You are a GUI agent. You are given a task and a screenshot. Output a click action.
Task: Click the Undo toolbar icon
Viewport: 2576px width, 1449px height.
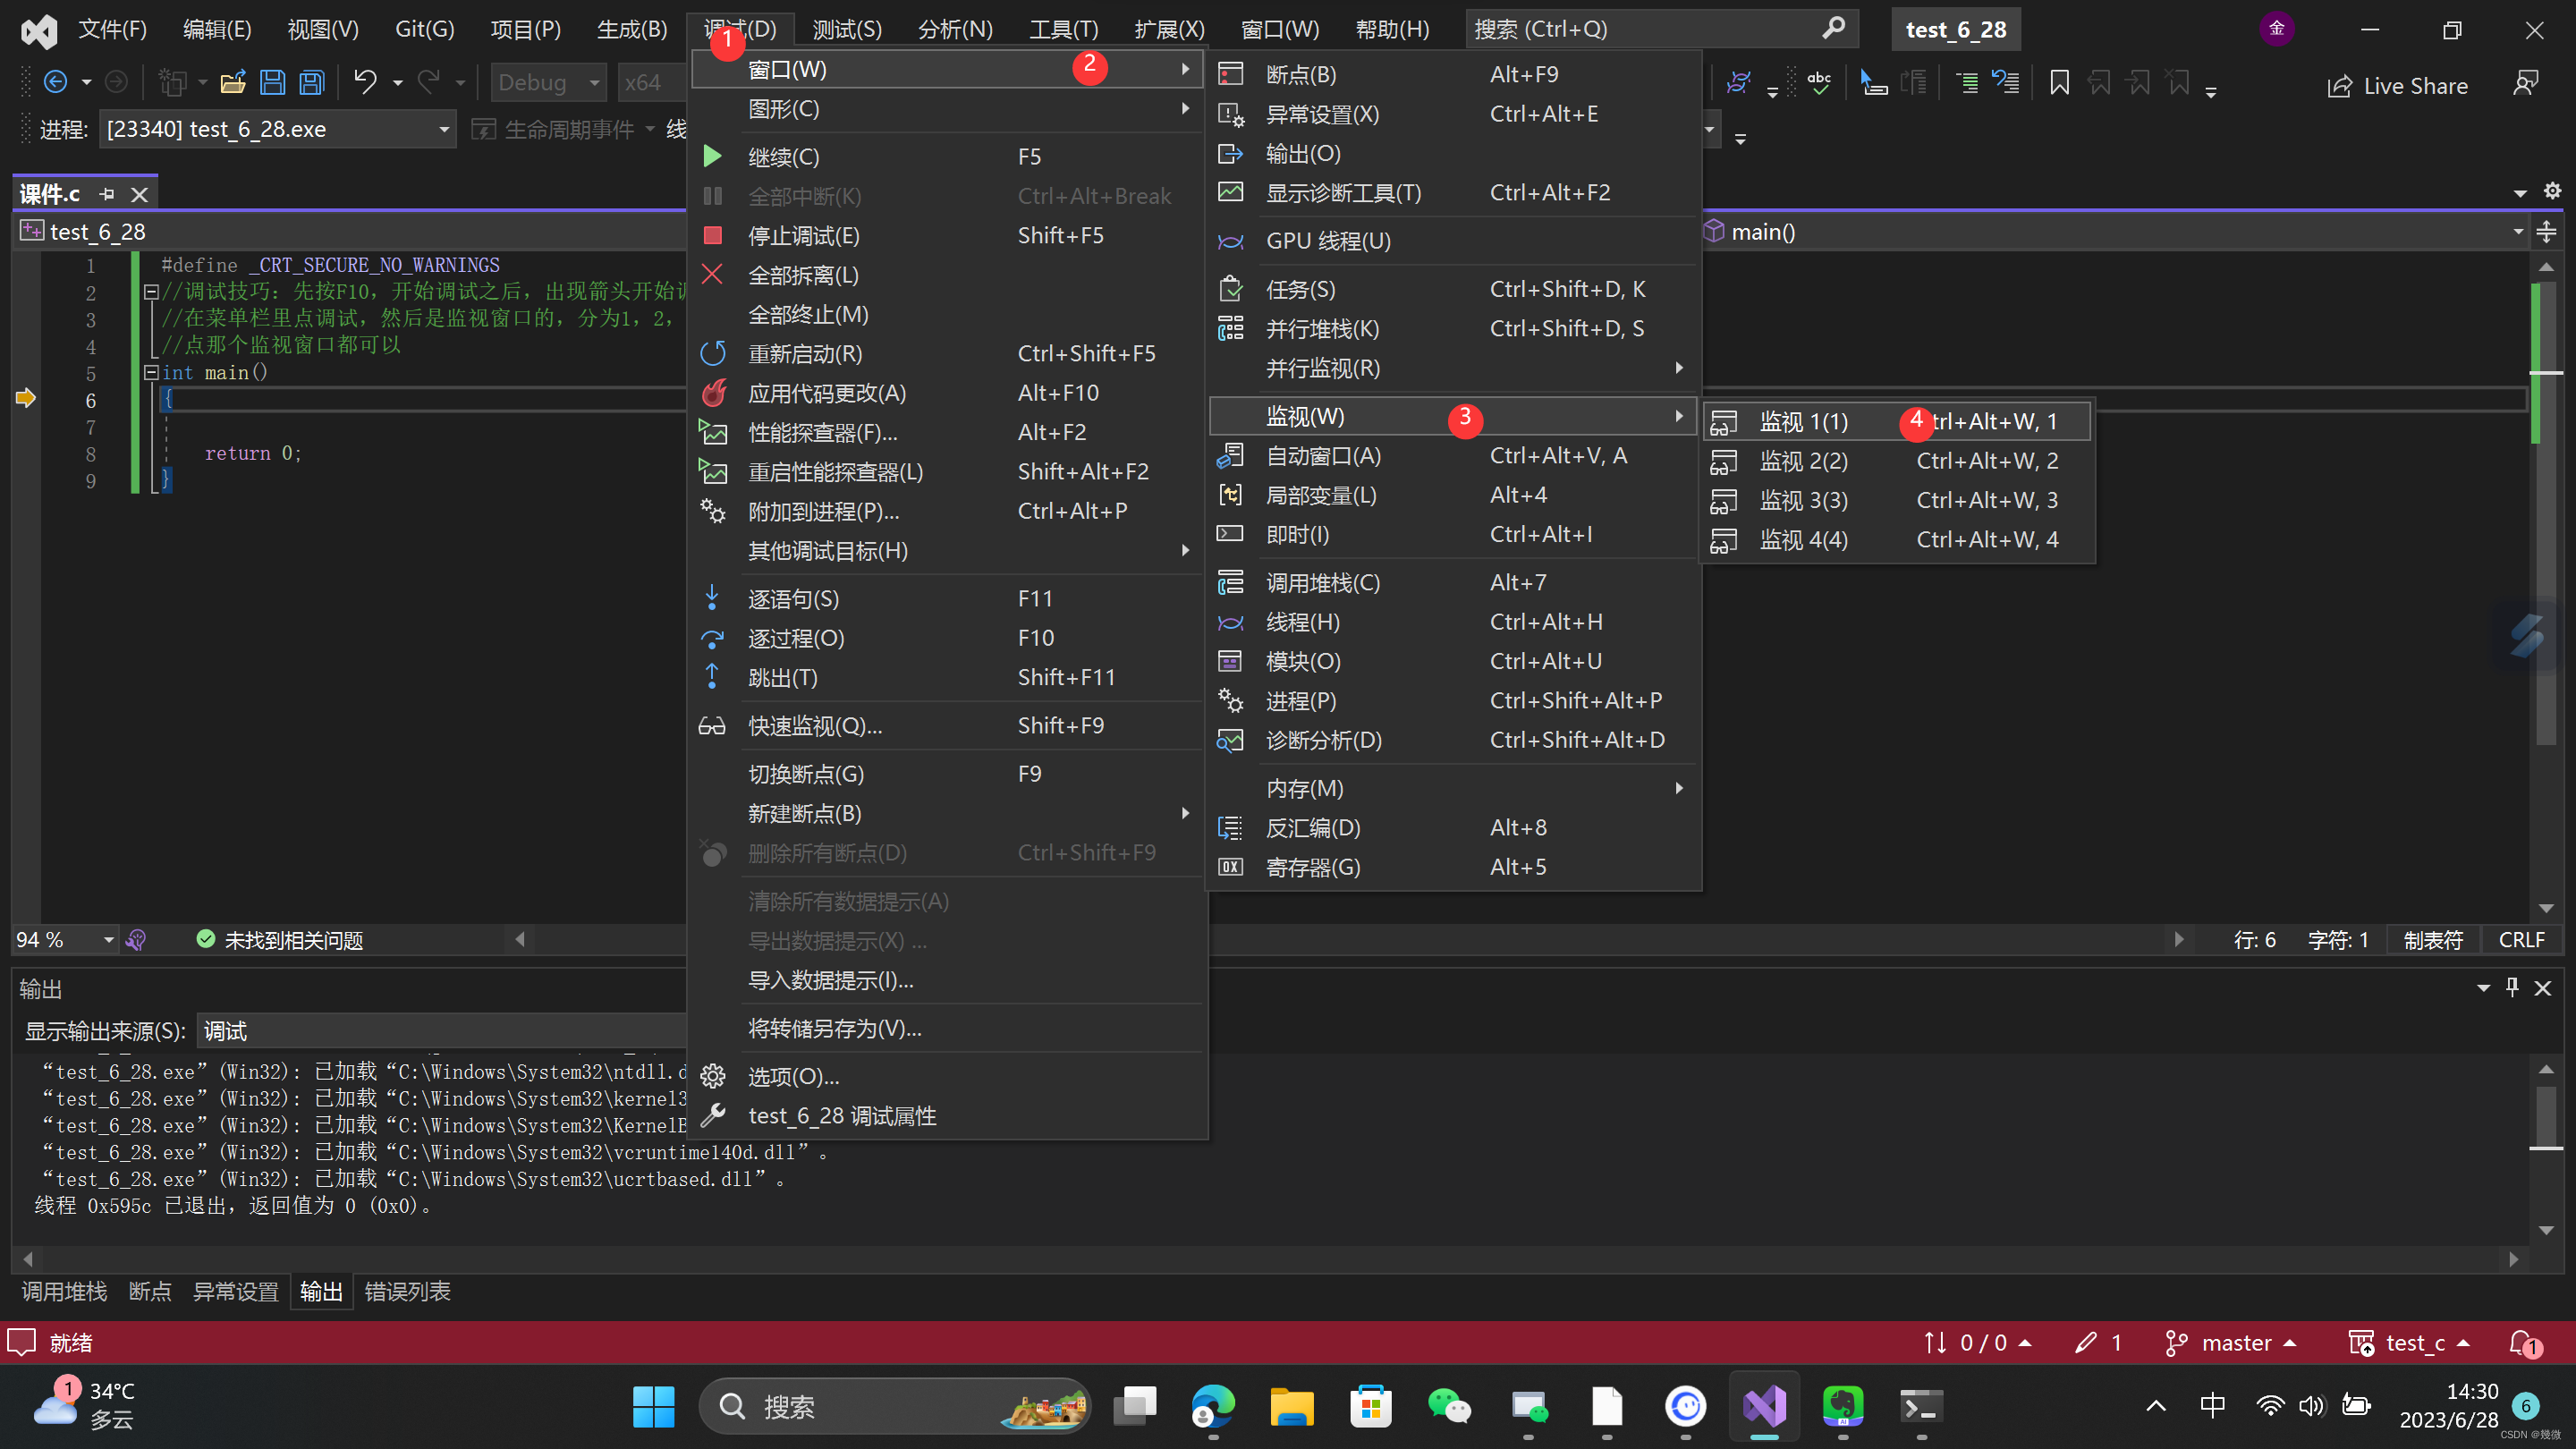coord(365,82)
